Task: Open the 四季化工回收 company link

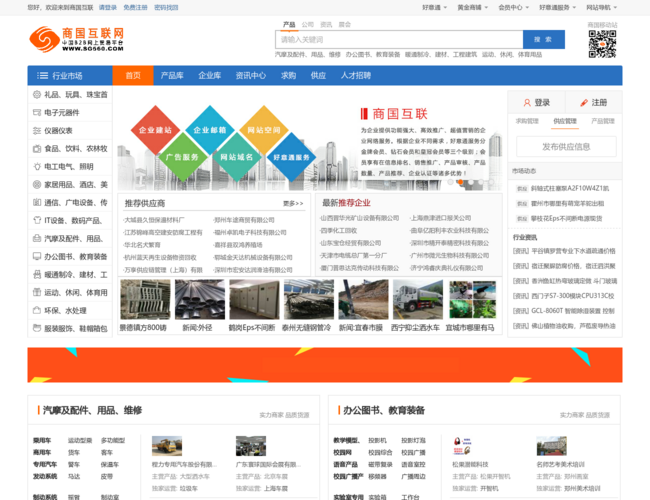Action: pyautogui.click(x=339, y=231)
